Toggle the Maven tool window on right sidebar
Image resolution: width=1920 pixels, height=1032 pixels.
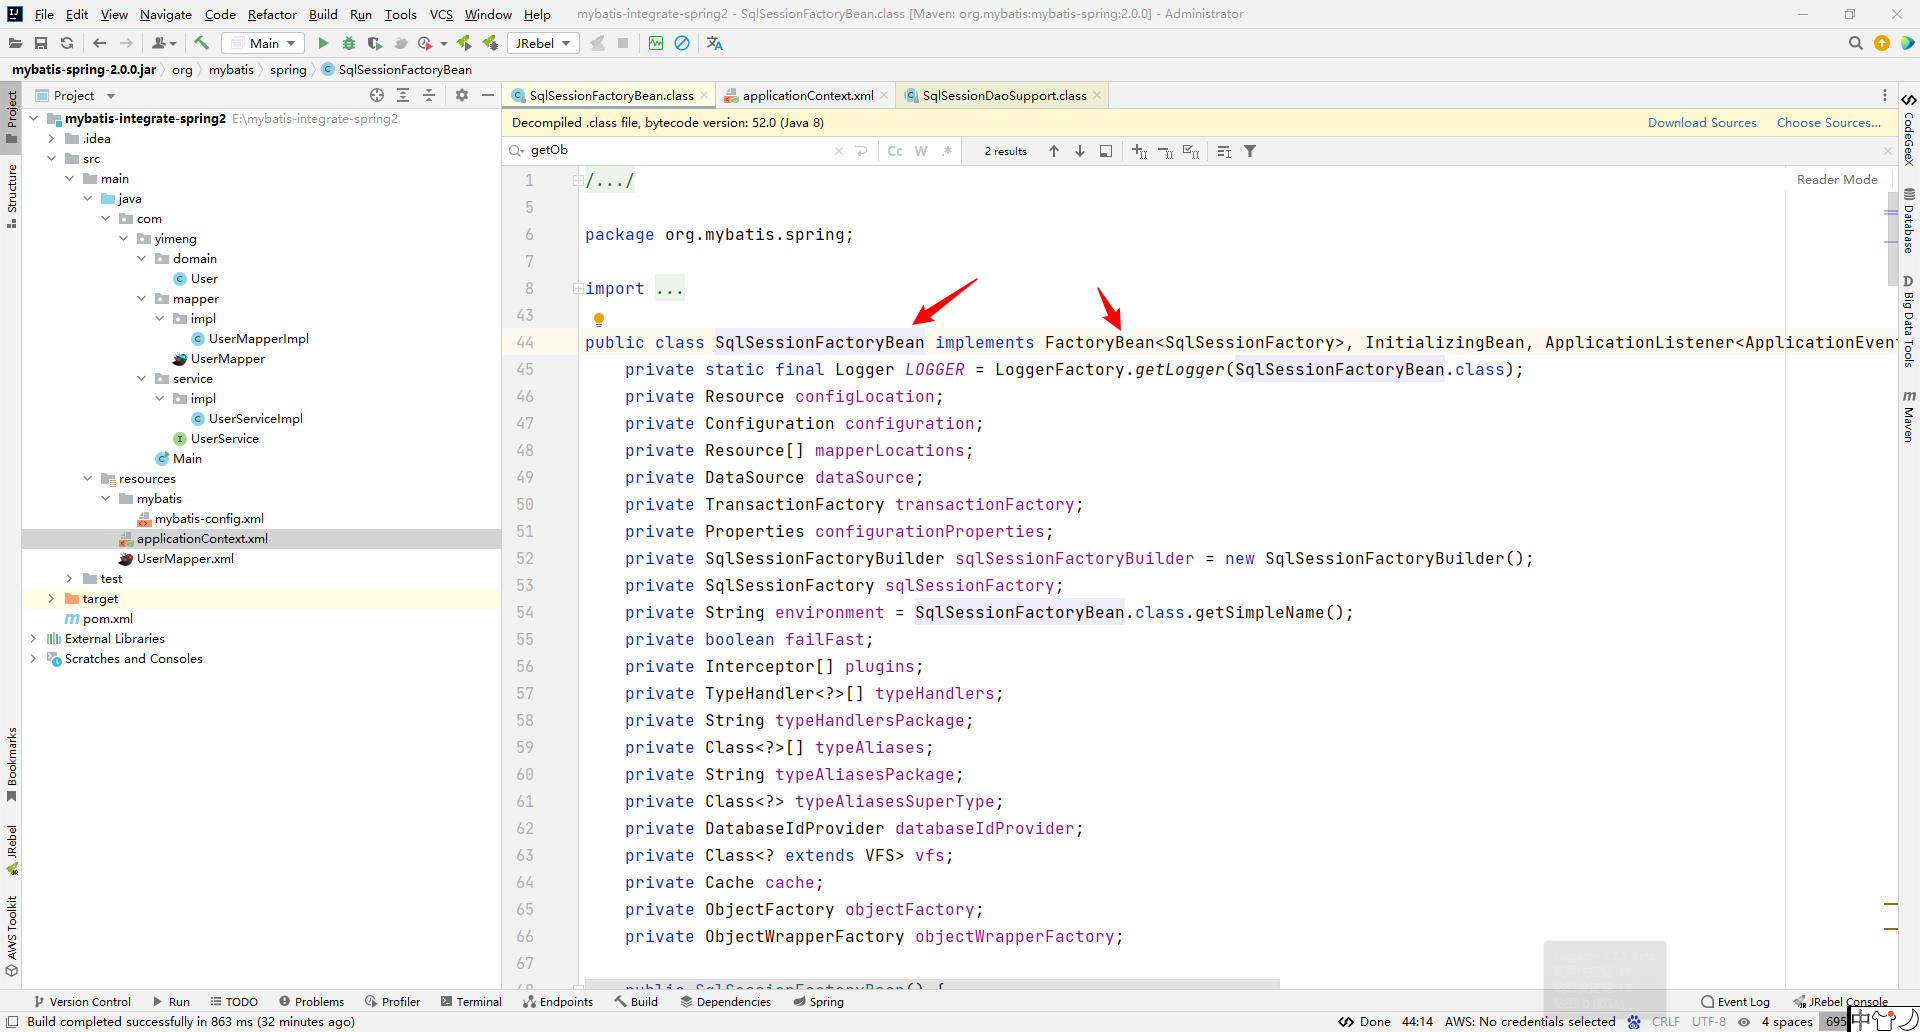point(1909,416)
